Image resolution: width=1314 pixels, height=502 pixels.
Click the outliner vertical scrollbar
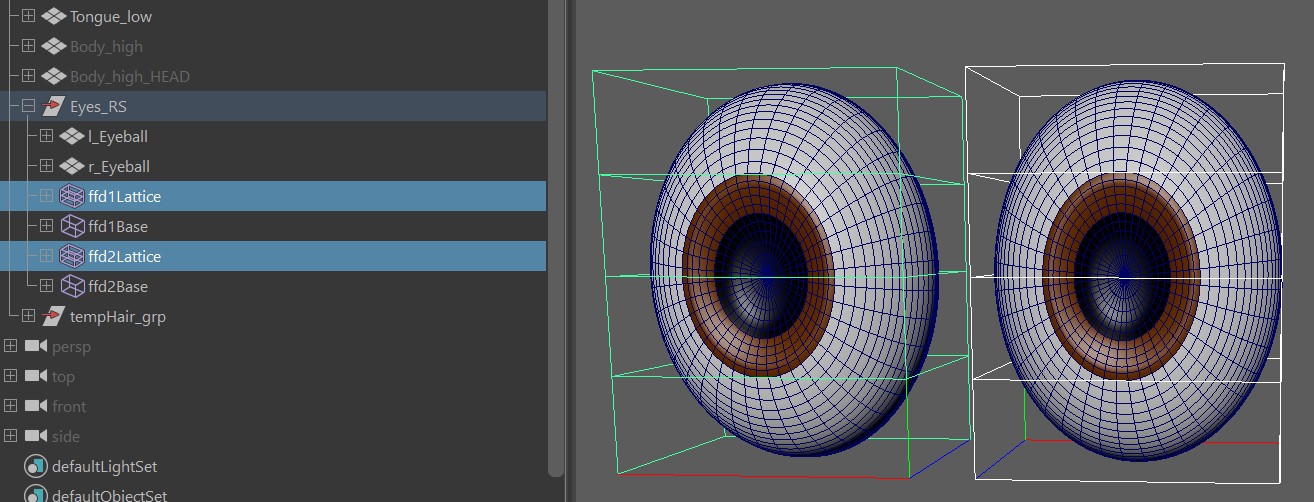556,240
